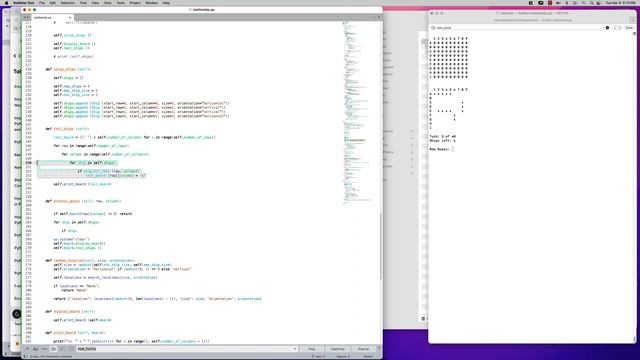This screenshot has width=640, height=360.
Task: Click the tab navigation arrows left of battleship.py tab
Action: point(27,18)
